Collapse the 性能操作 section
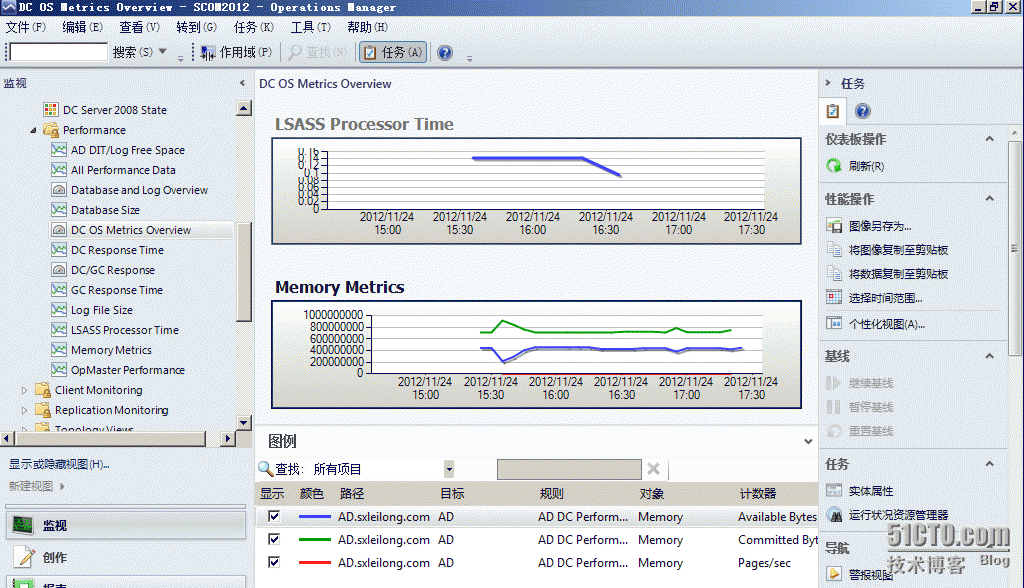The image size is (1024, 588). [x=989, y=198]
